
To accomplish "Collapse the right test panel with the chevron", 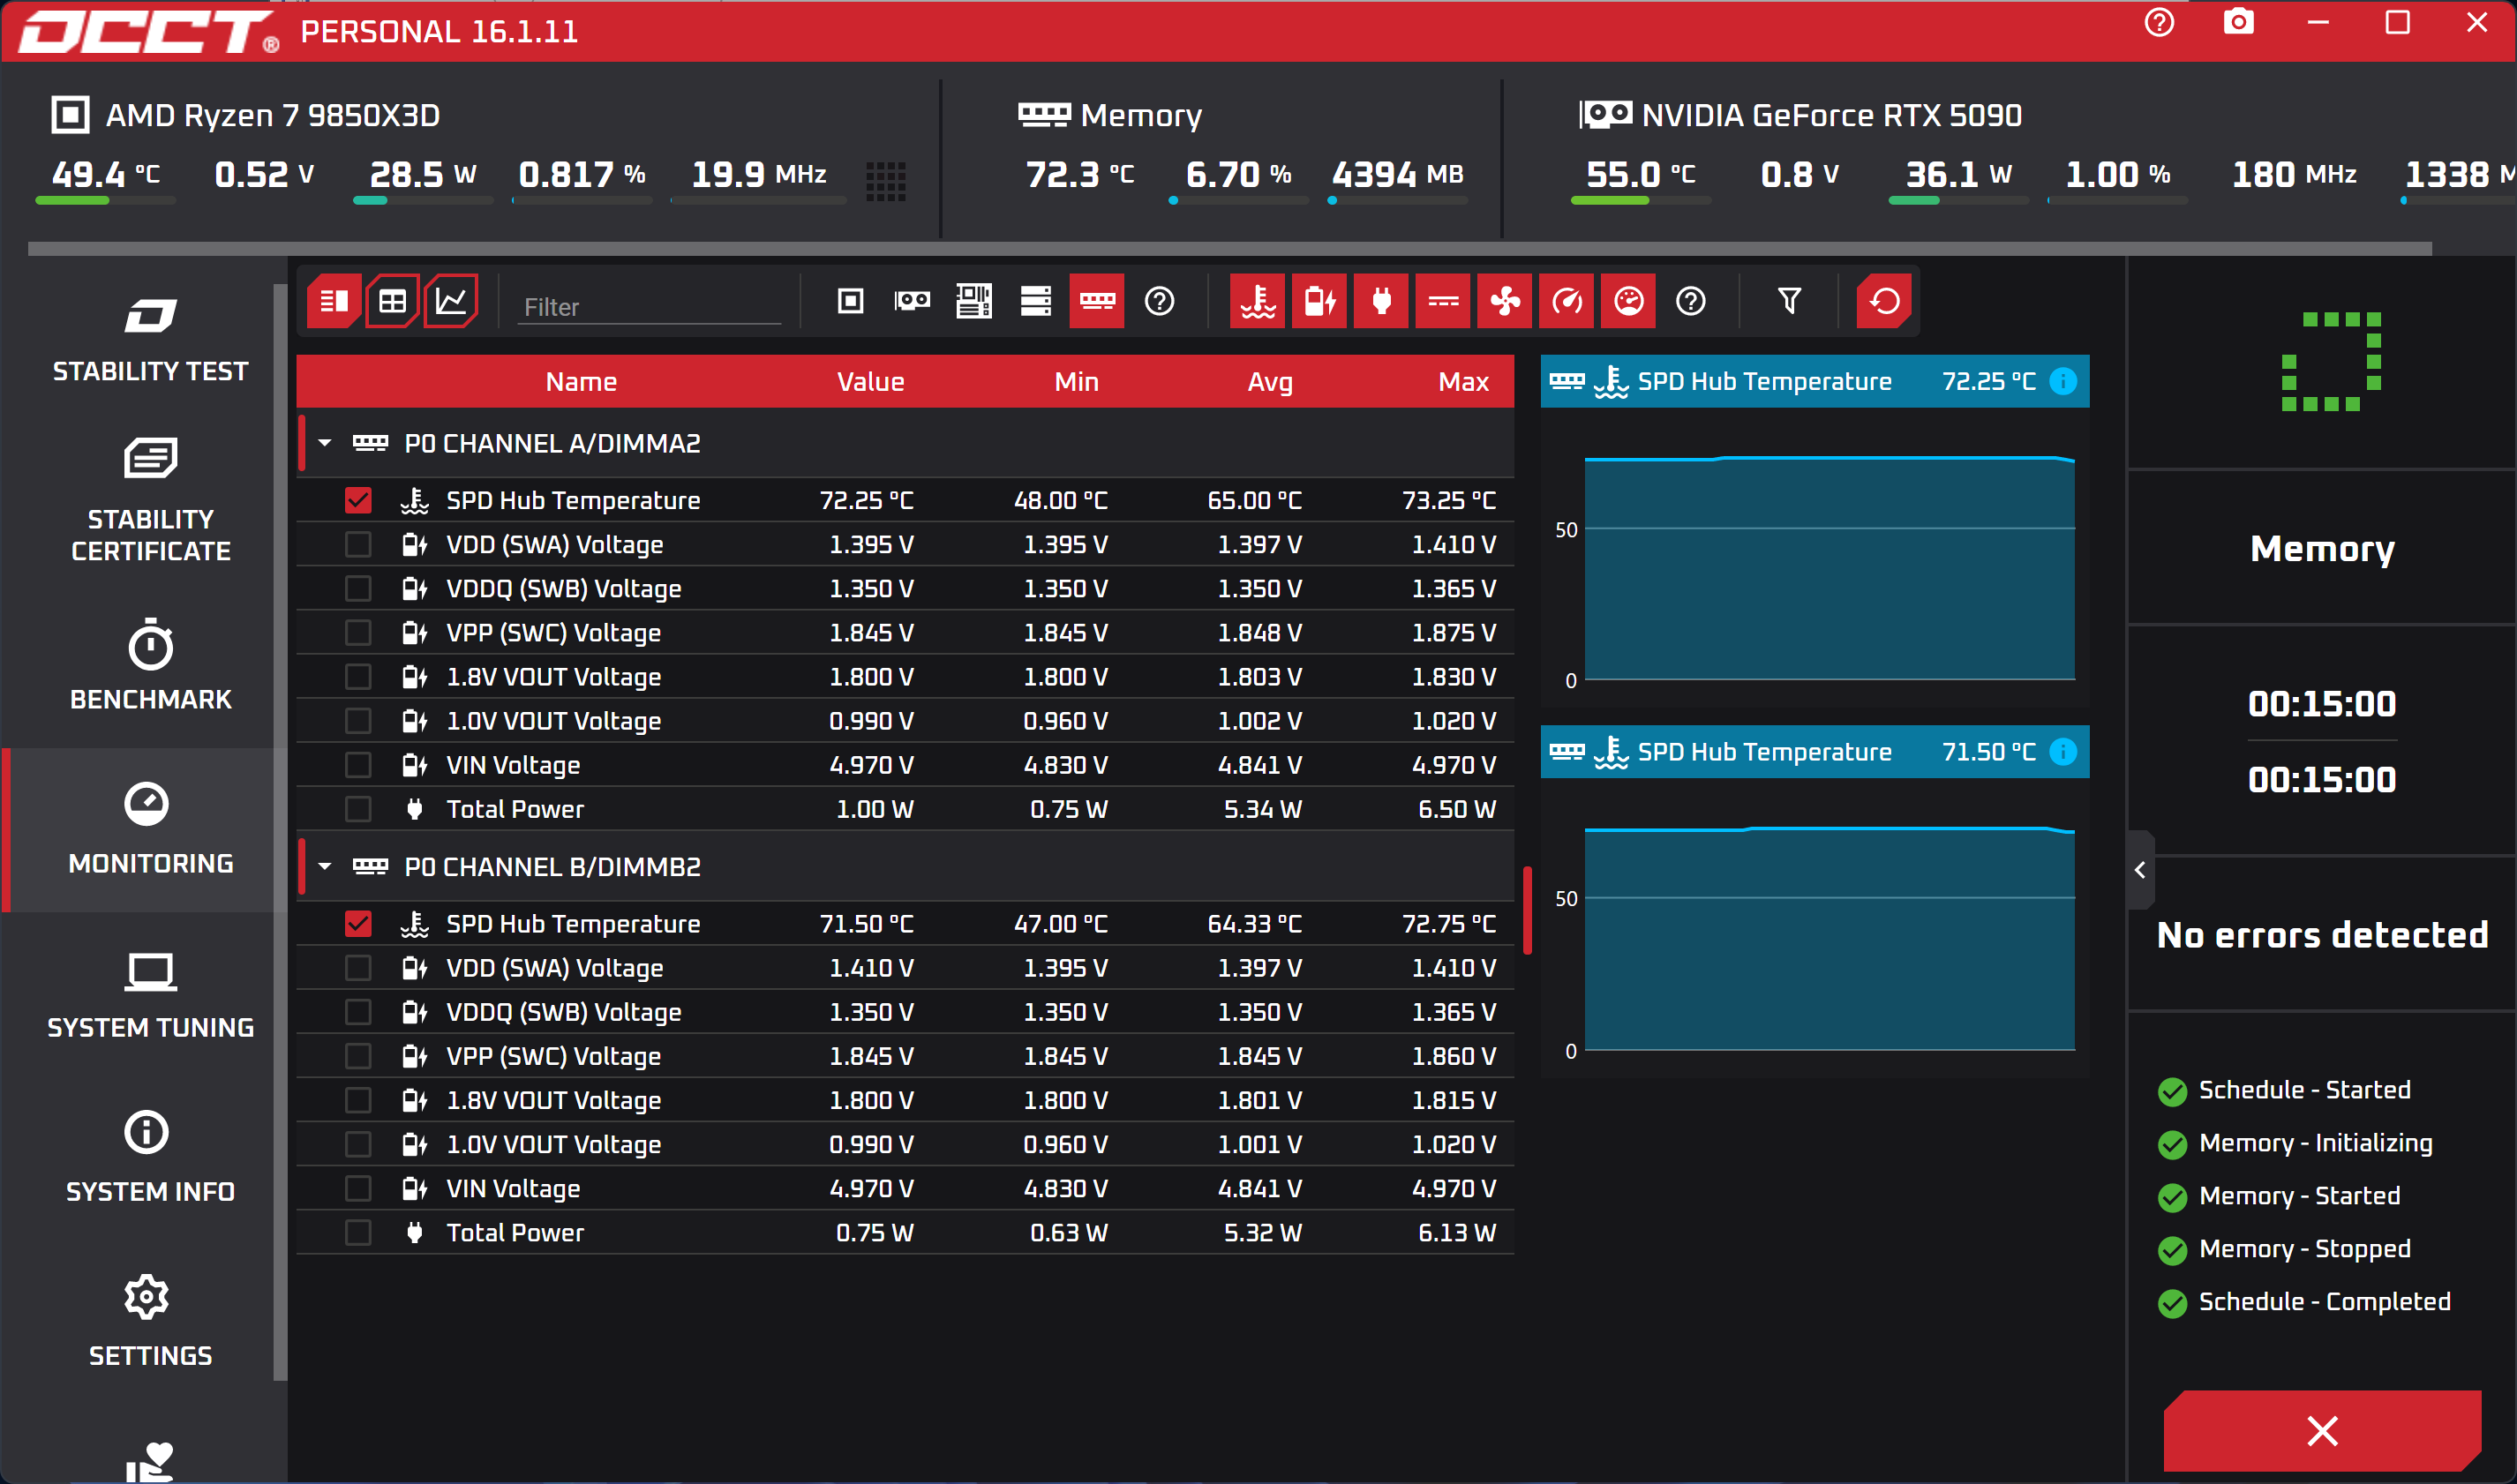I will [2140, 870].
